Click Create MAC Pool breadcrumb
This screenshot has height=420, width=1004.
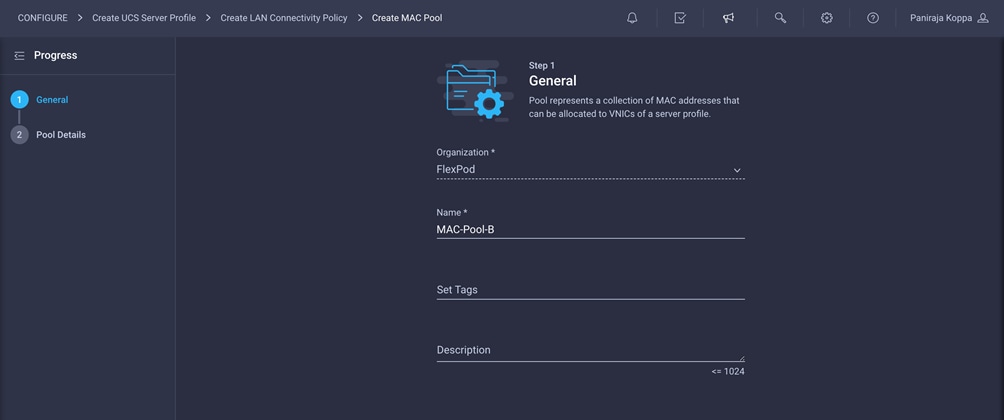pos(407,18)
